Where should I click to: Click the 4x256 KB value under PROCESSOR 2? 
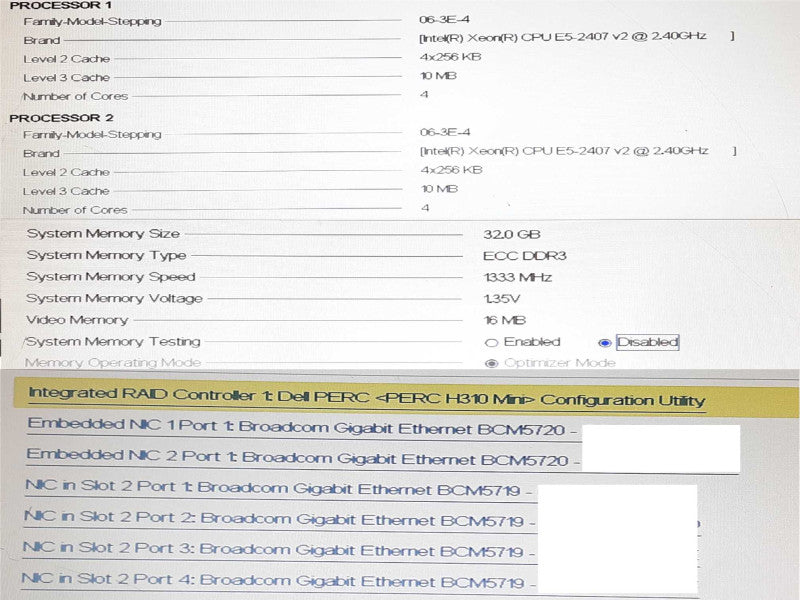coord(451,170)
